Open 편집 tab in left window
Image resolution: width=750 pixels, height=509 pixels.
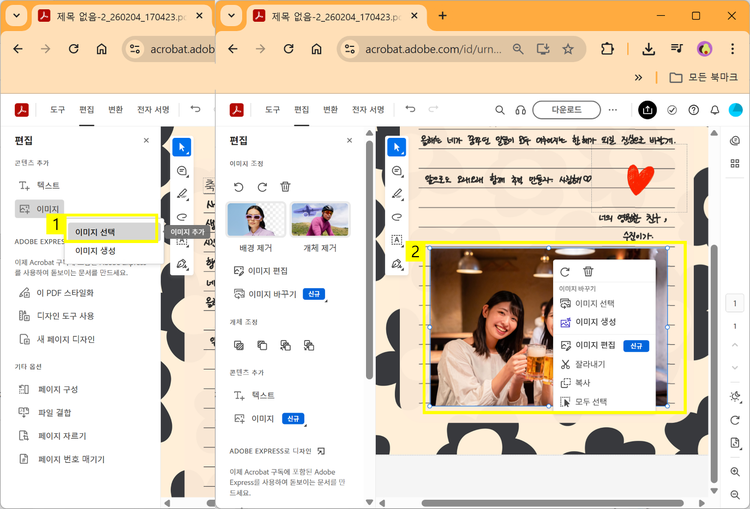click(x=87, y=110)
